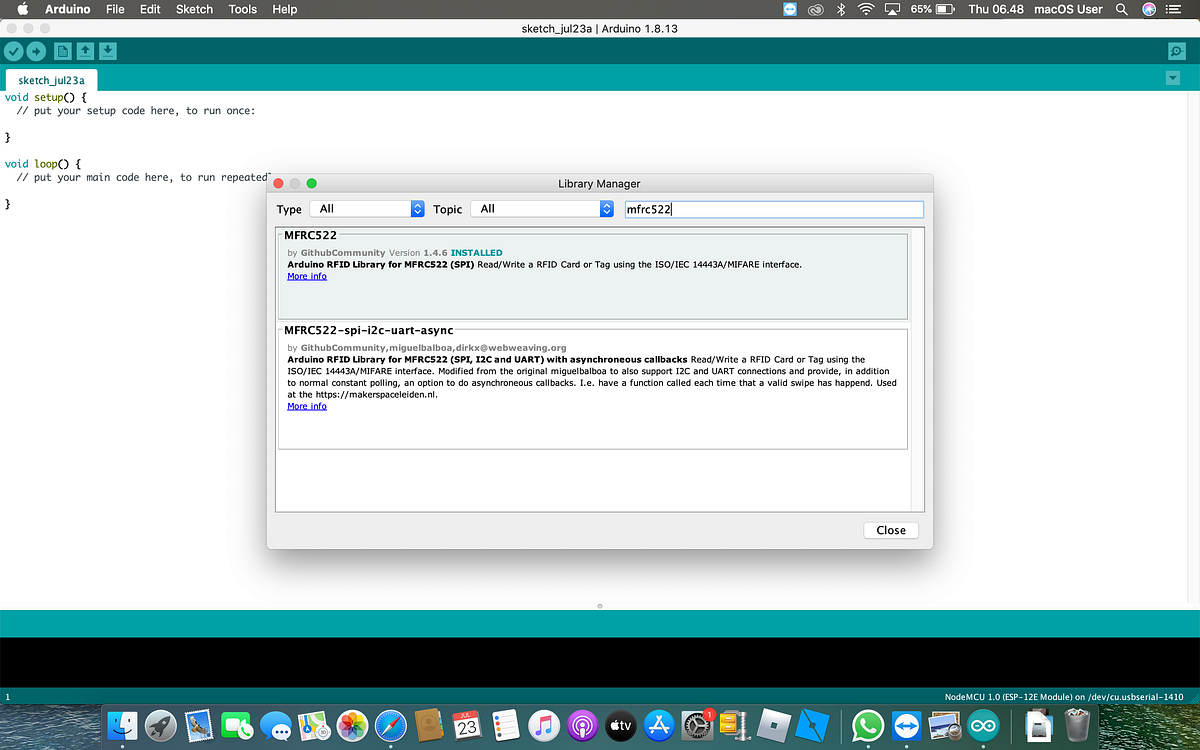The height and width of the screenshot is (750, 1200).
Task: Select the sketch_jul23a tab
Action: click(51, 80)
